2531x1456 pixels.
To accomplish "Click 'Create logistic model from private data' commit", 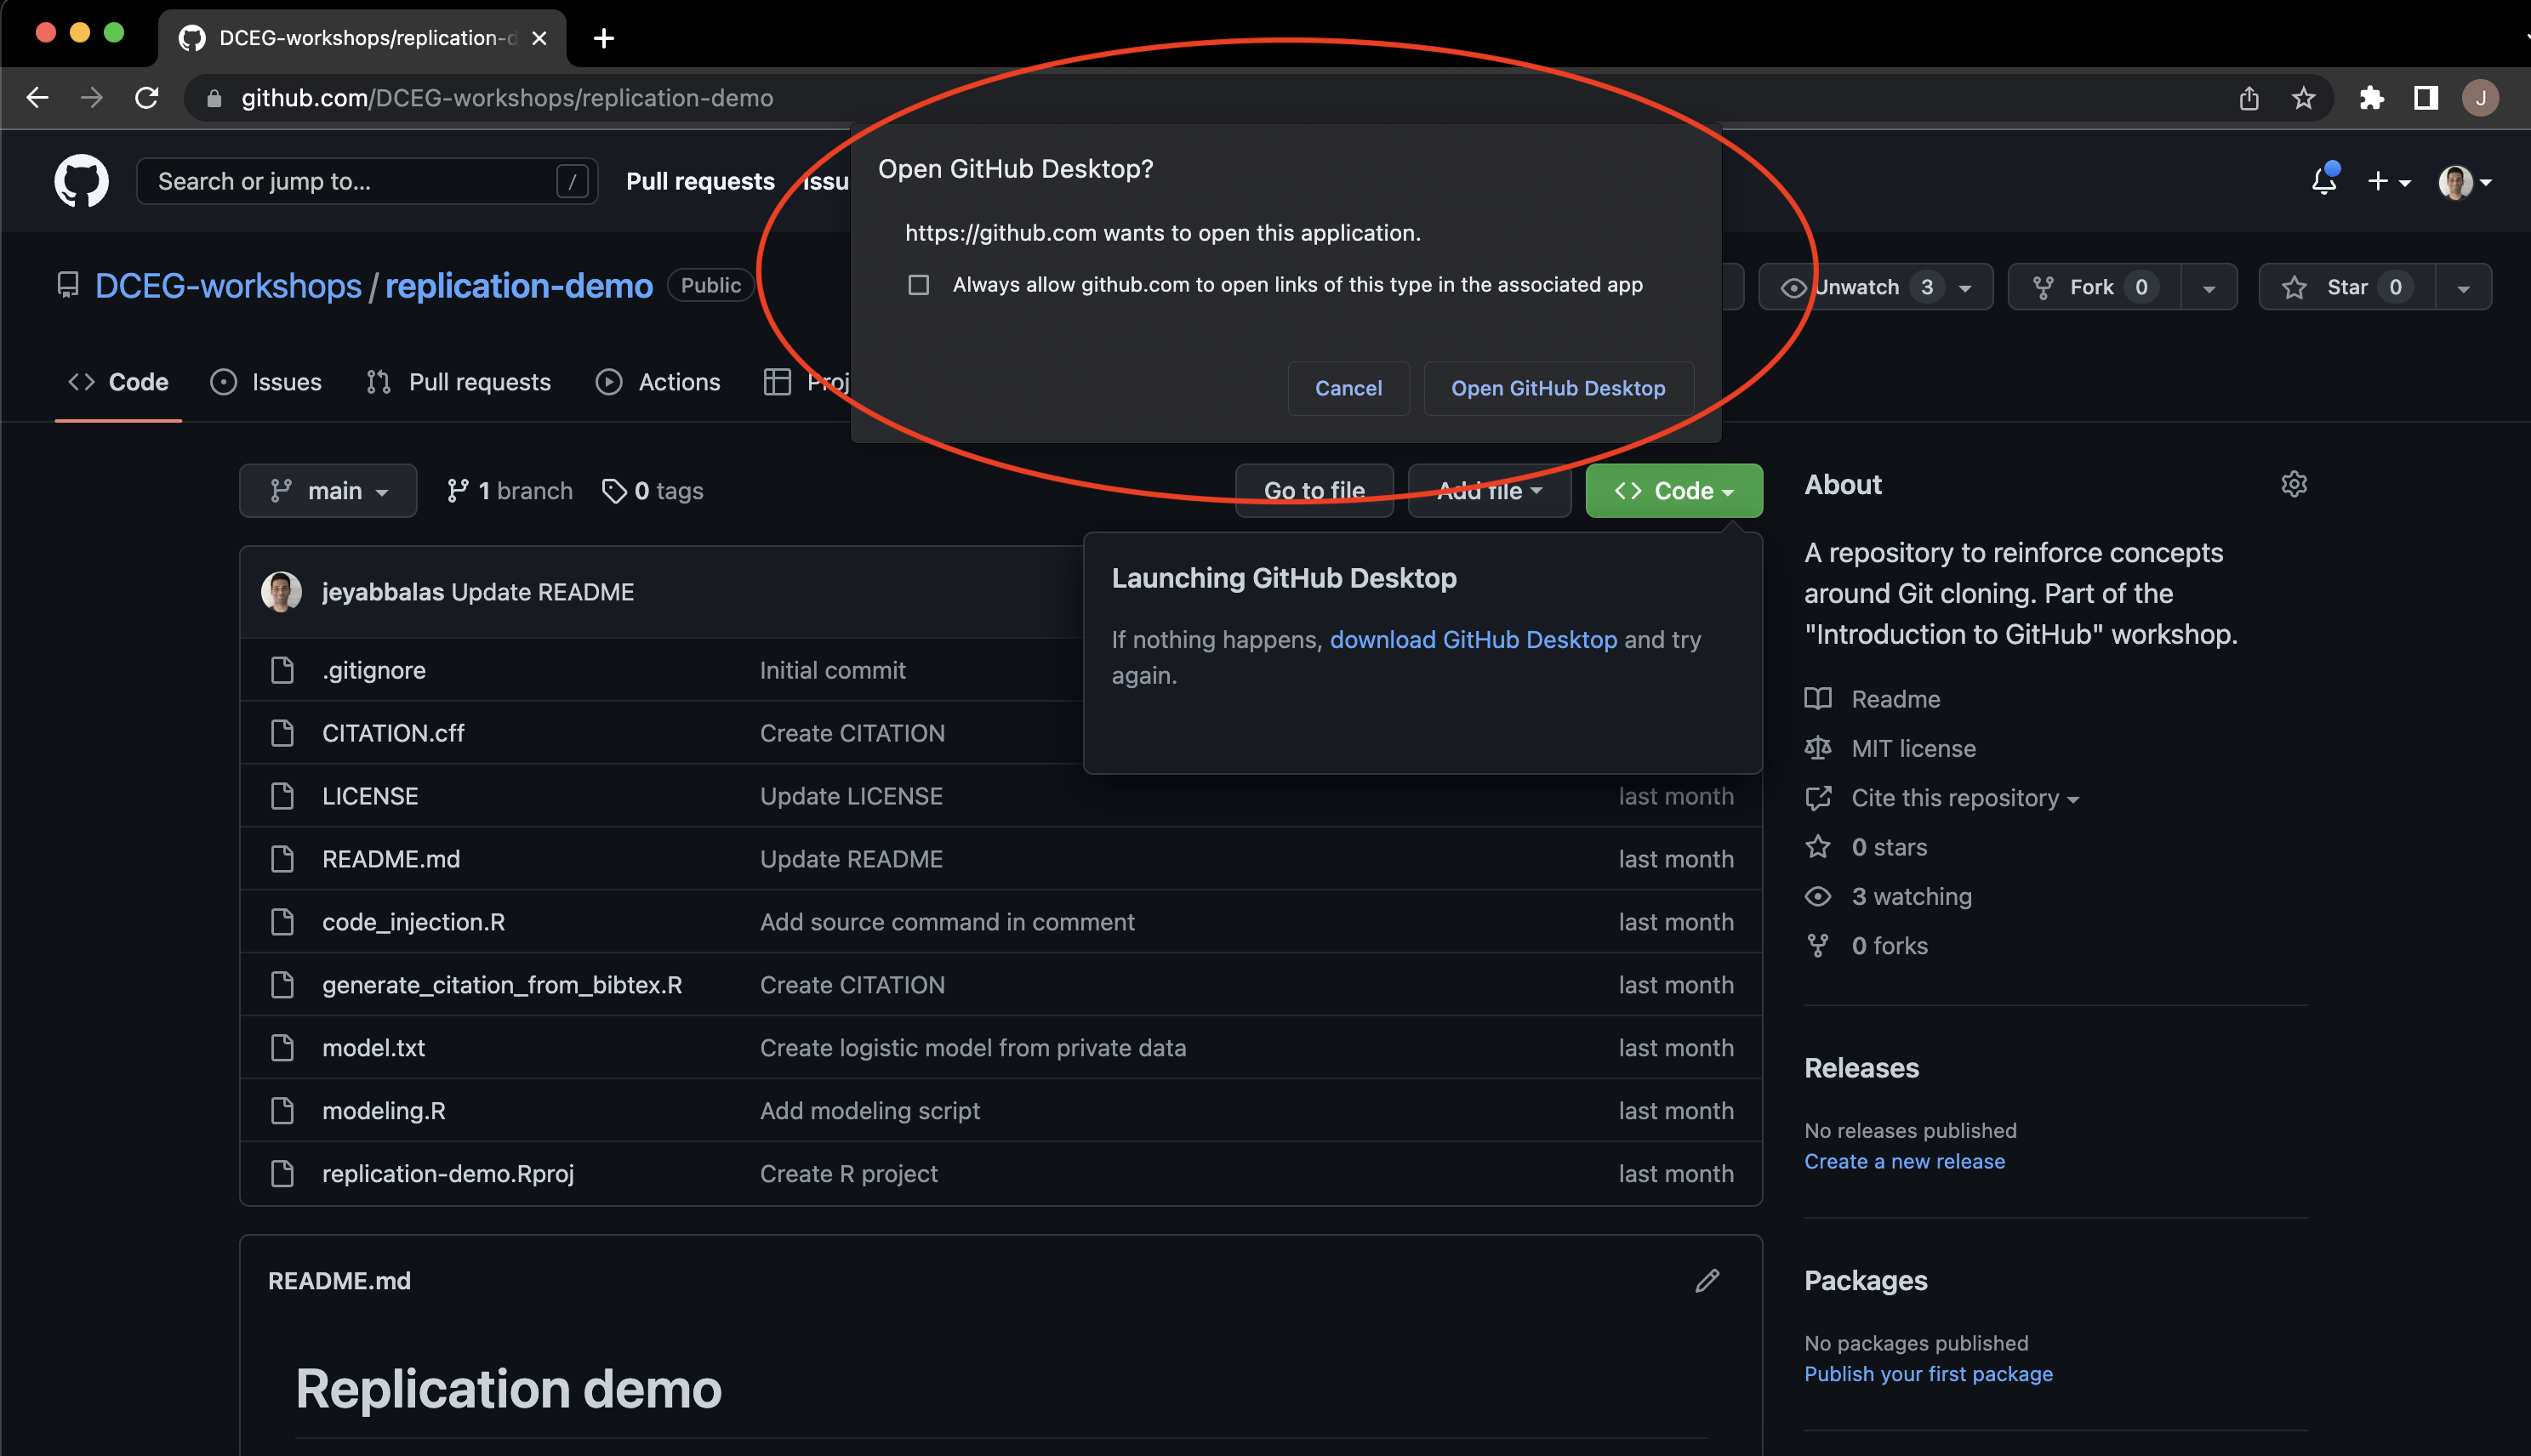I will click(972, 1048).
